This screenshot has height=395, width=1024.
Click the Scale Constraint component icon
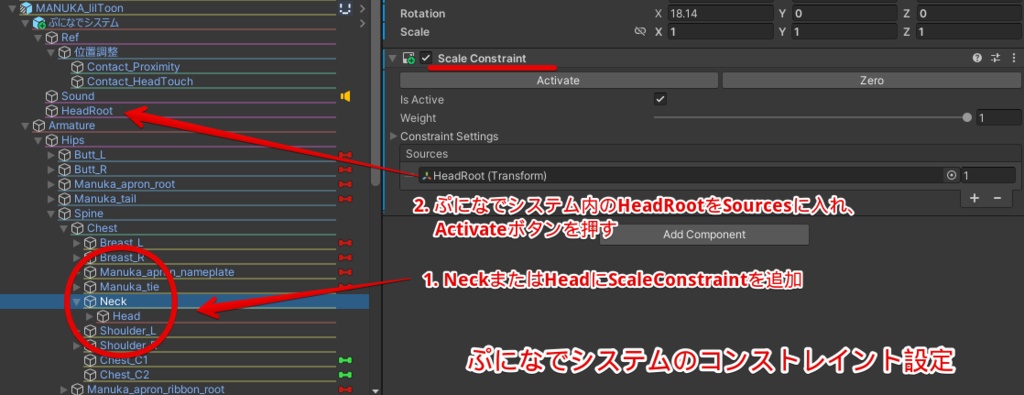click(409, 58)
